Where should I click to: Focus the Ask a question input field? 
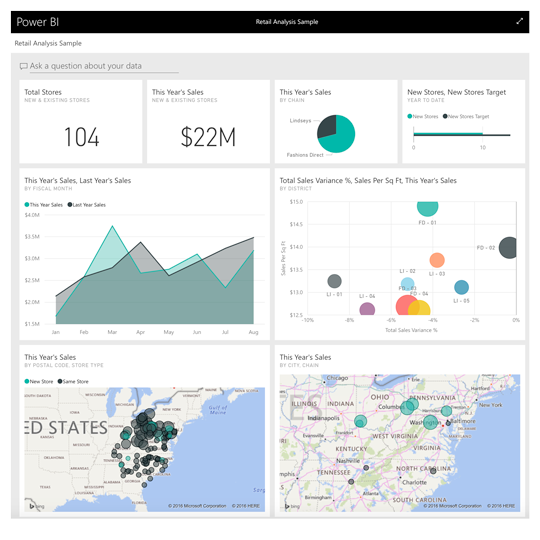click(x=103, y=66)
